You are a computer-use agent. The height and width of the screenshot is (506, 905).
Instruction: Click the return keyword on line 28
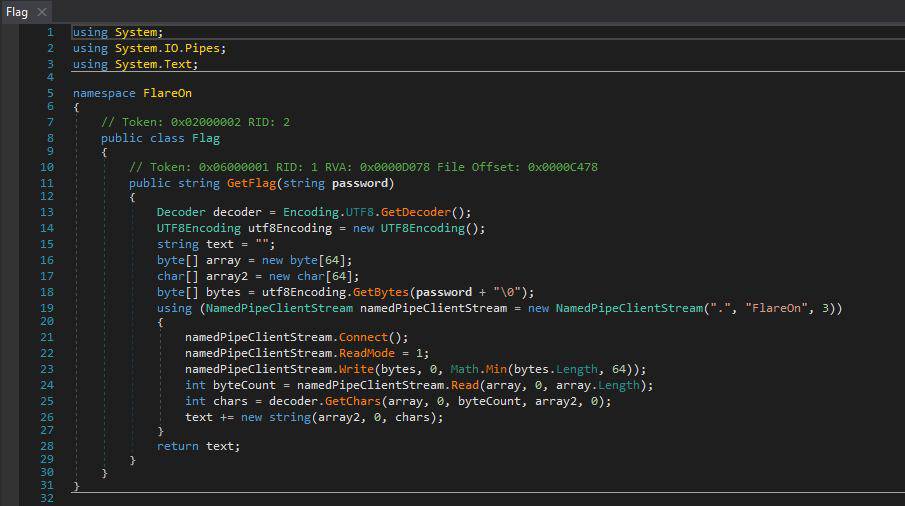point(178,446)
